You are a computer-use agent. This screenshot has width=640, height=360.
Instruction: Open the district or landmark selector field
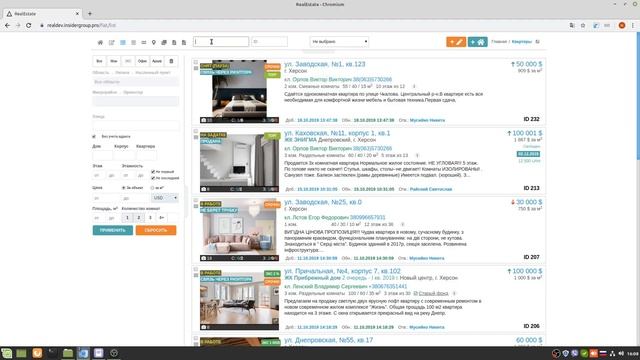coord(136,101)
